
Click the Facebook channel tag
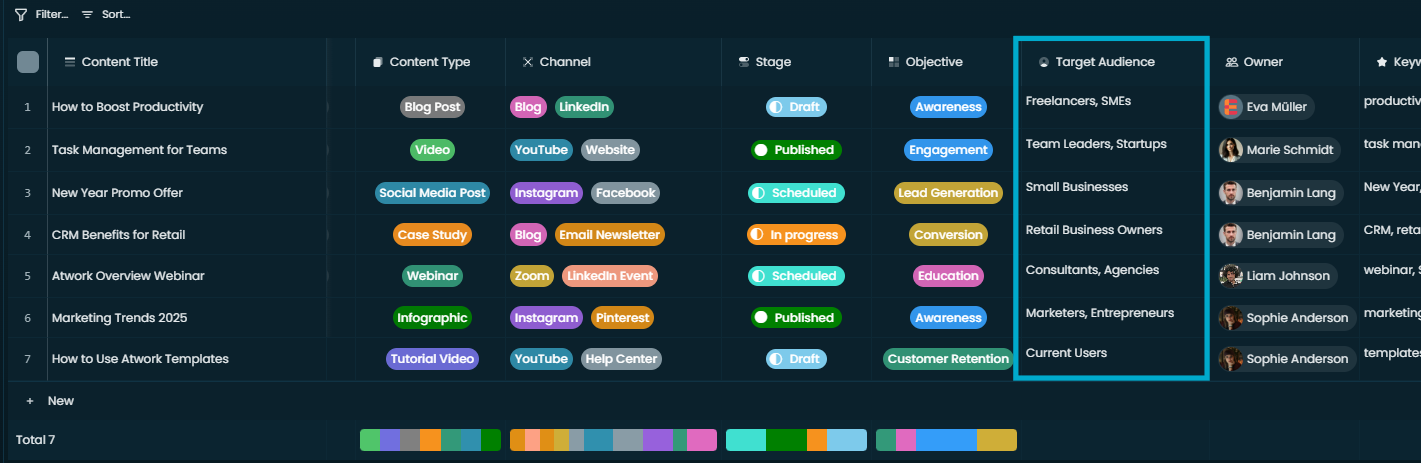[625, 193]
